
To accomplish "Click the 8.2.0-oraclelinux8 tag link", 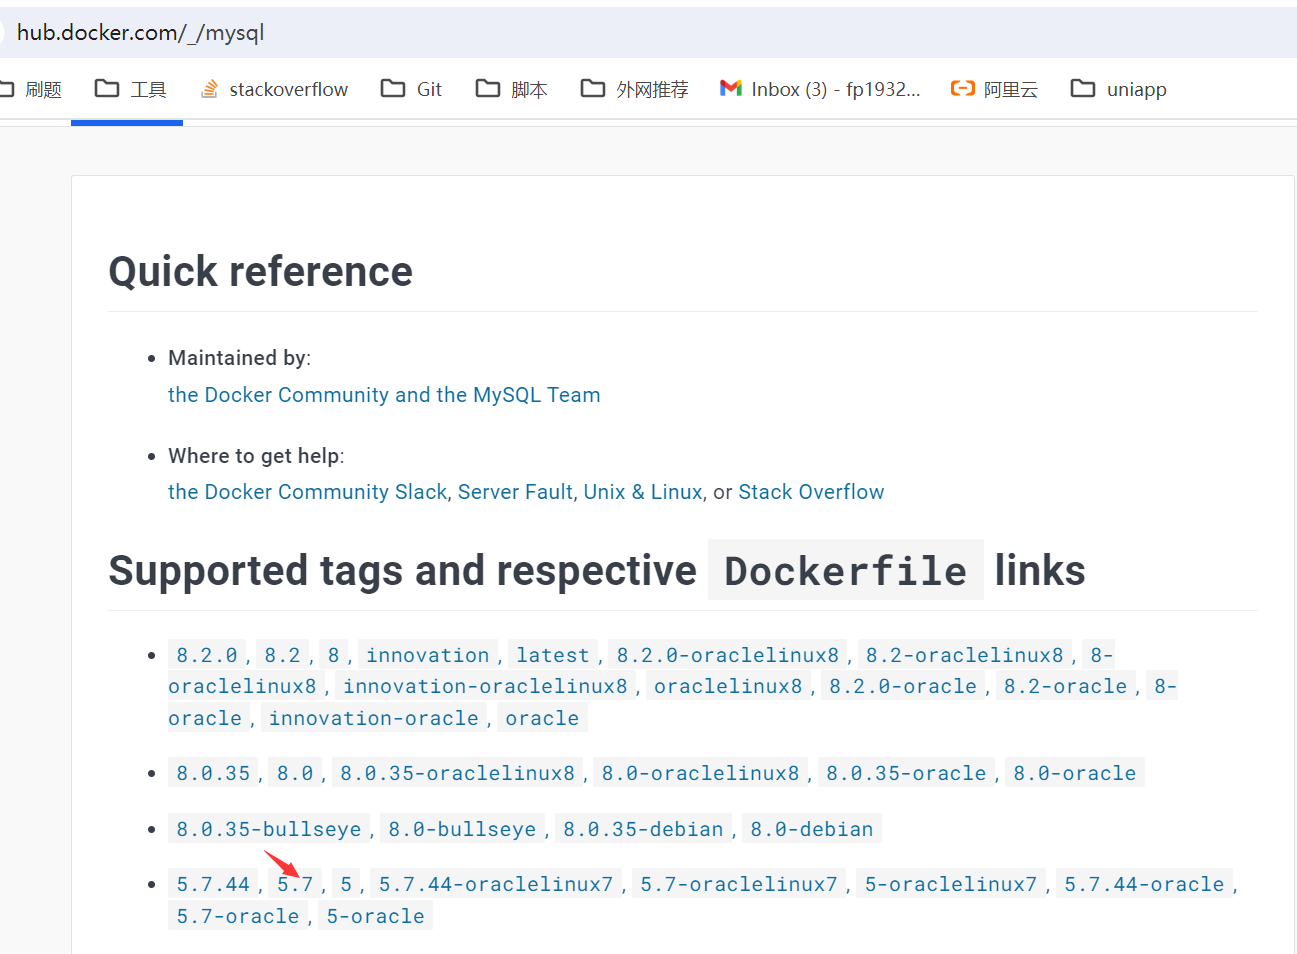I will 728,655.
